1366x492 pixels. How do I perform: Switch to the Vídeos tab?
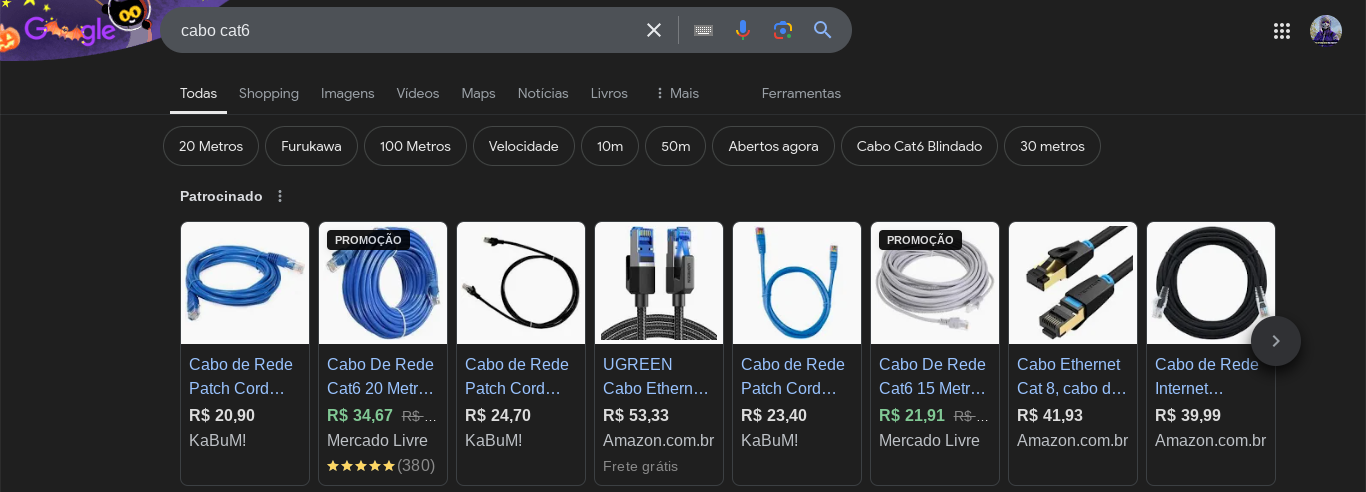pyautogui.click(x=418, y=93)
